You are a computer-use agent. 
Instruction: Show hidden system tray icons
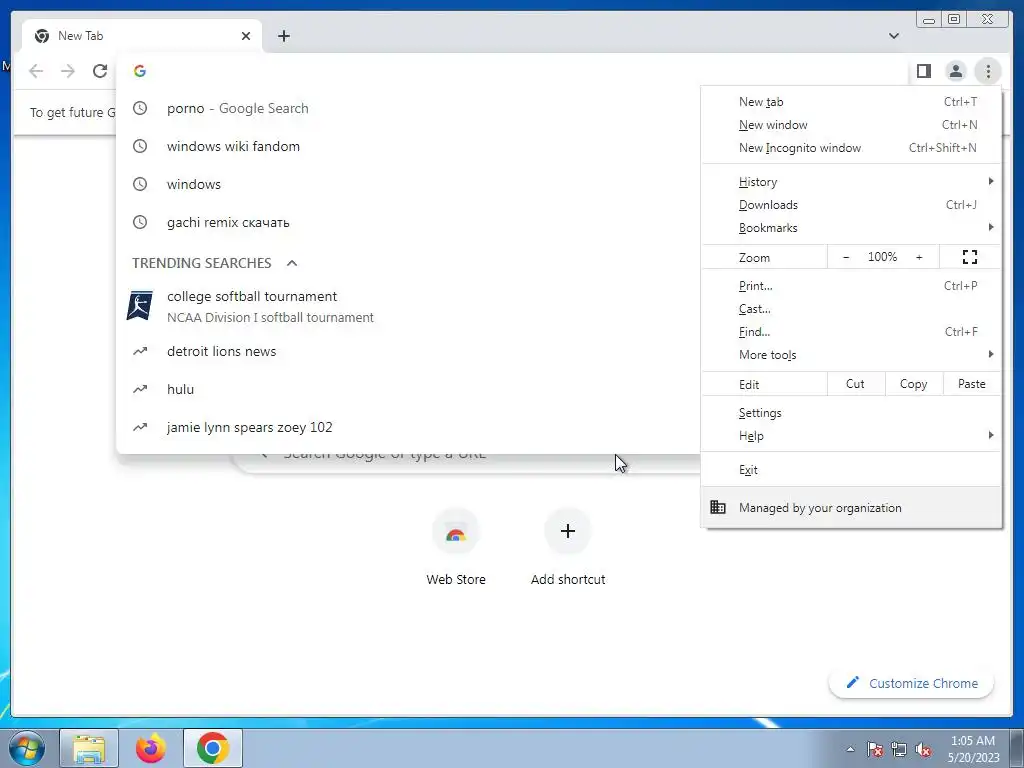coord(850,749)
